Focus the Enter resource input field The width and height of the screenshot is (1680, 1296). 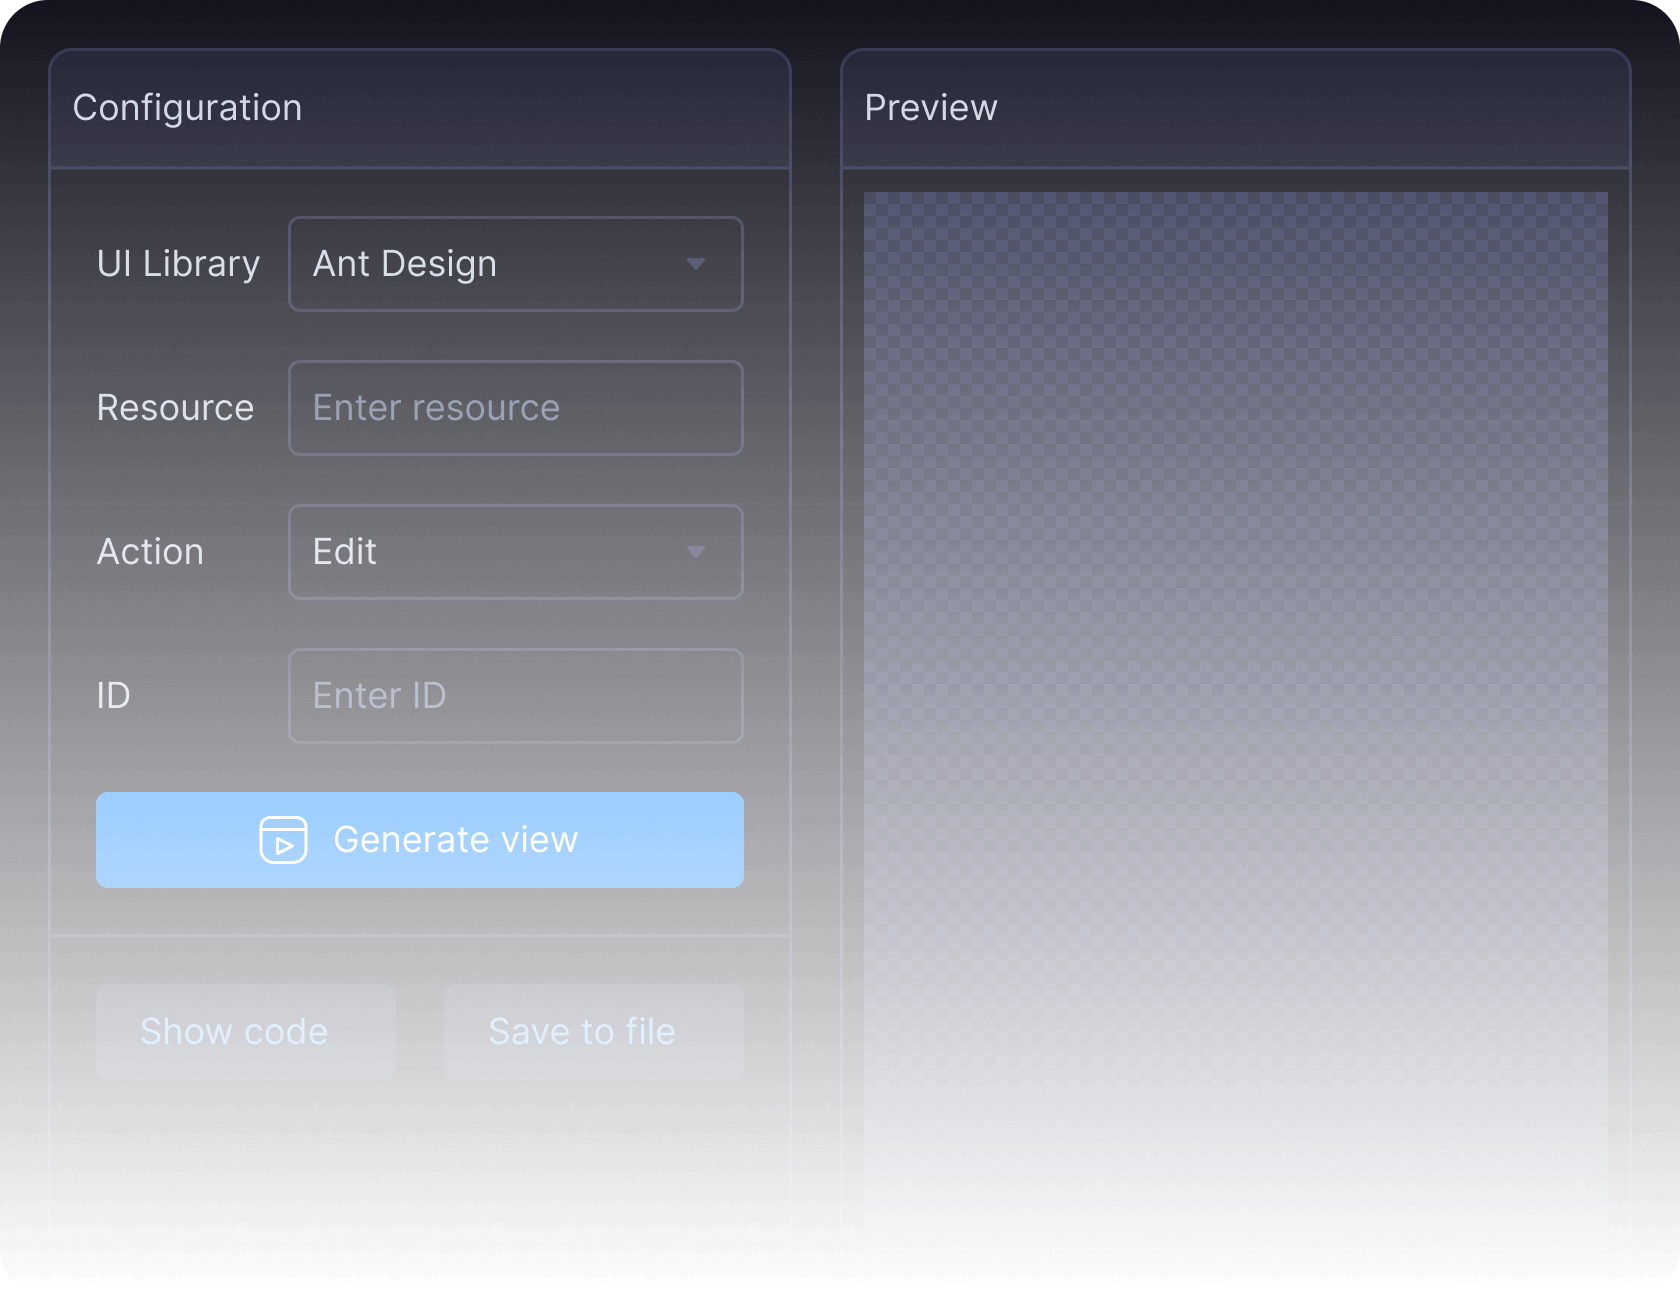(x=515, y=408)
